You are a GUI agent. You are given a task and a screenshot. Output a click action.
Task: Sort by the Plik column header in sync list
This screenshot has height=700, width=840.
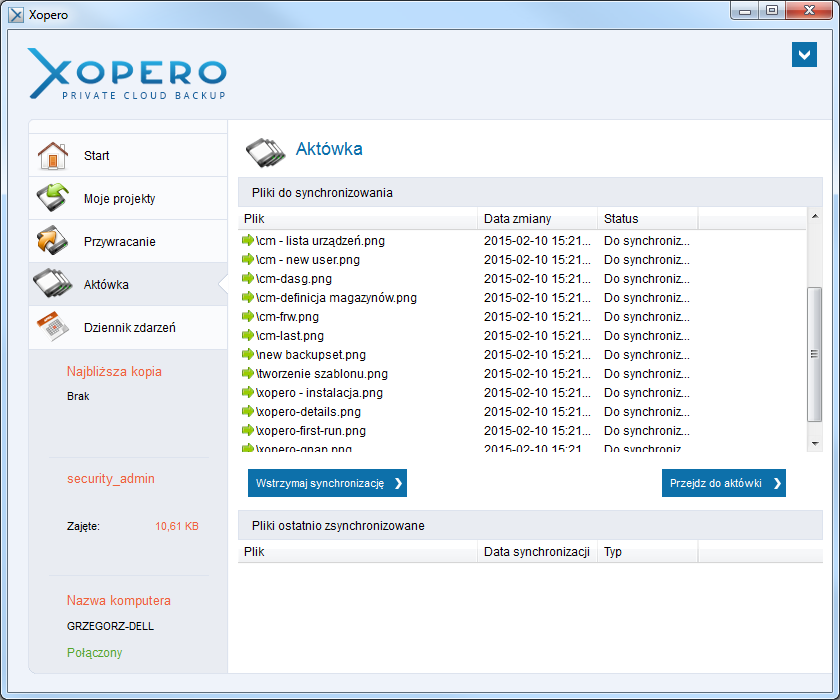click(x=358, y=219)
